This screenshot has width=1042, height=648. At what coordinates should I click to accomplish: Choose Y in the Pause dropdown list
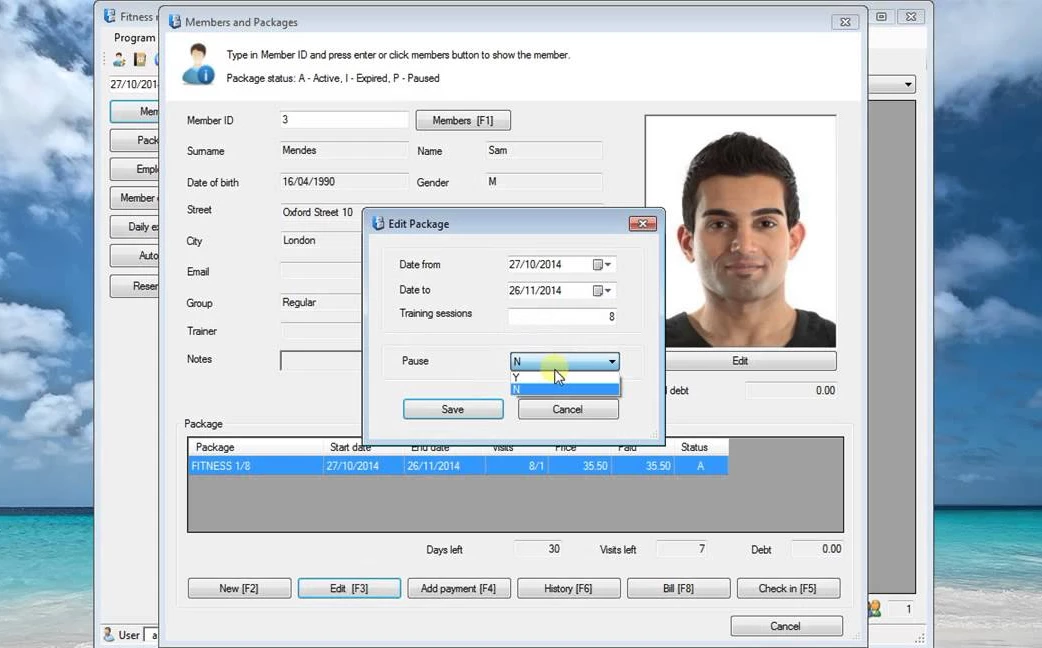coord(564,378)
